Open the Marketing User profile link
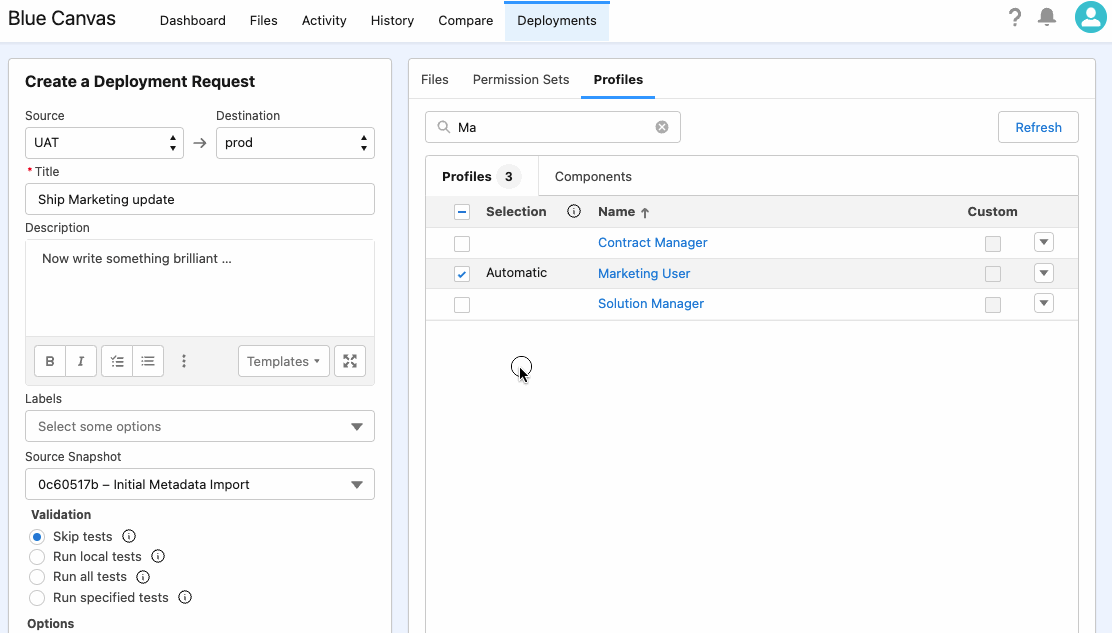 644,274
